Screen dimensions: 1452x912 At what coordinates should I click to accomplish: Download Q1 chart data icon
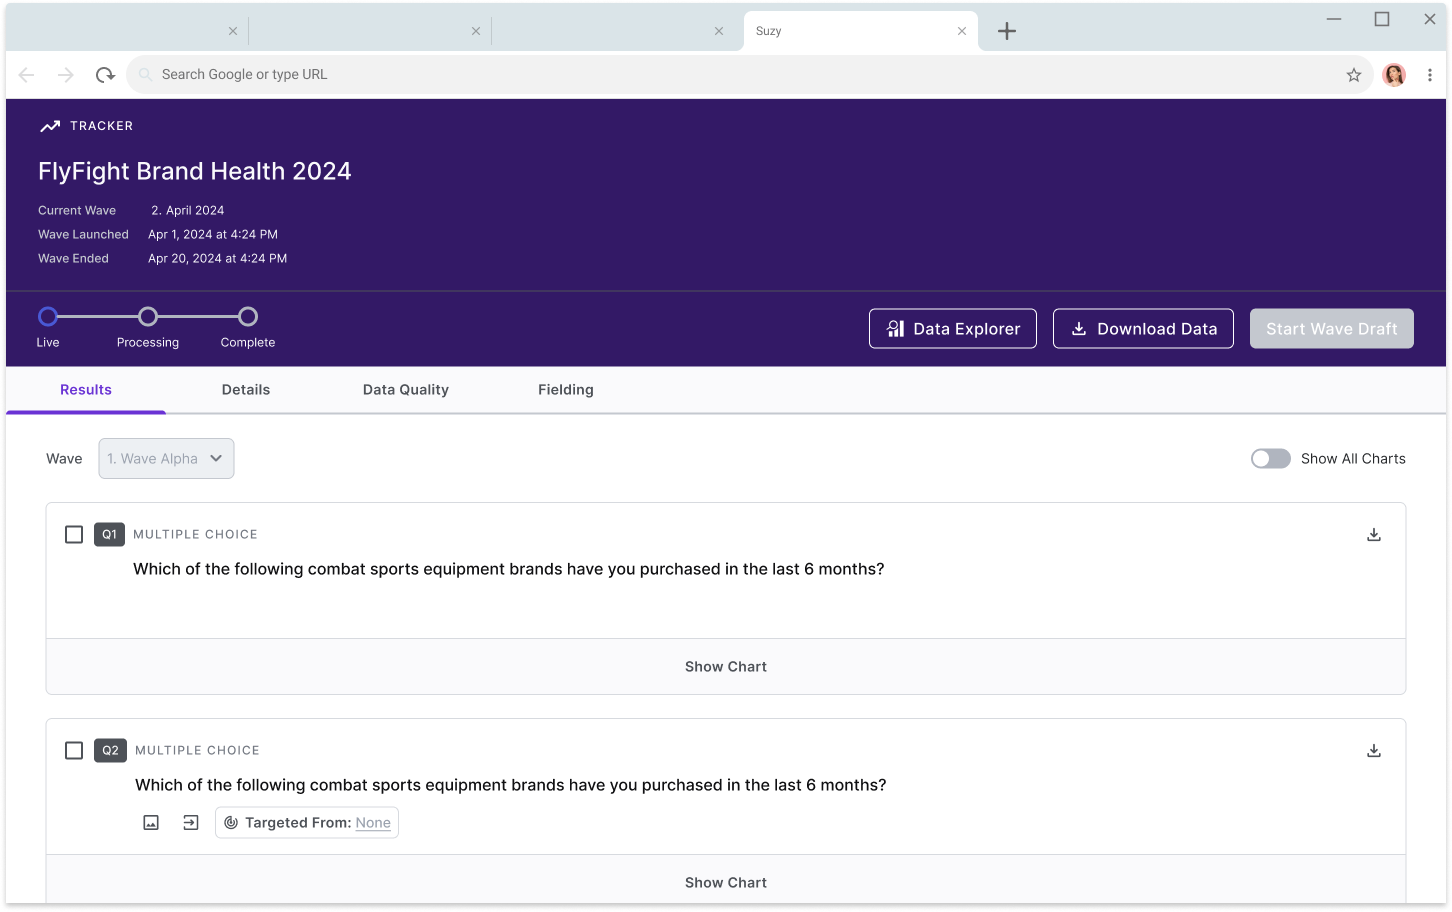[x=1374, y=535]
